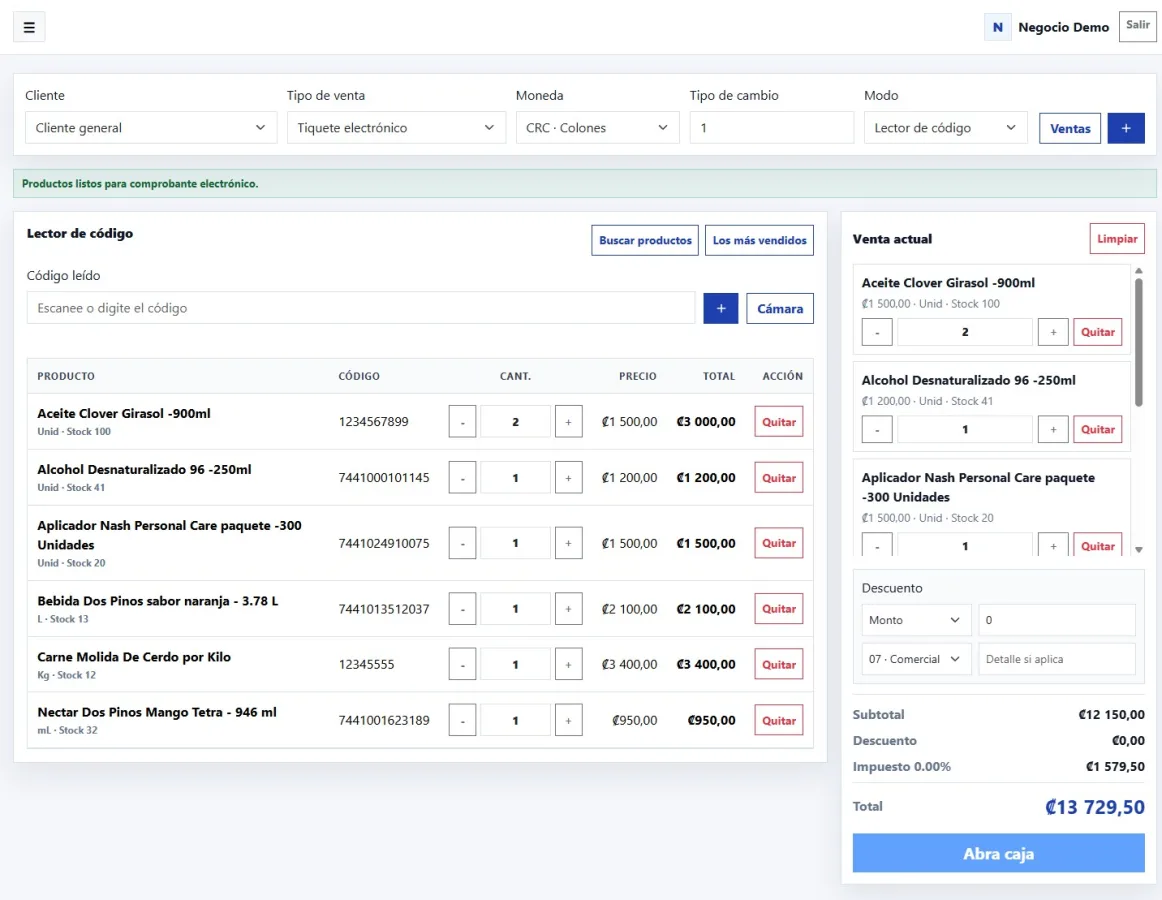
Task: Increase Bebida Dos Pinos naranja quantity
Action: pos(568,609)
